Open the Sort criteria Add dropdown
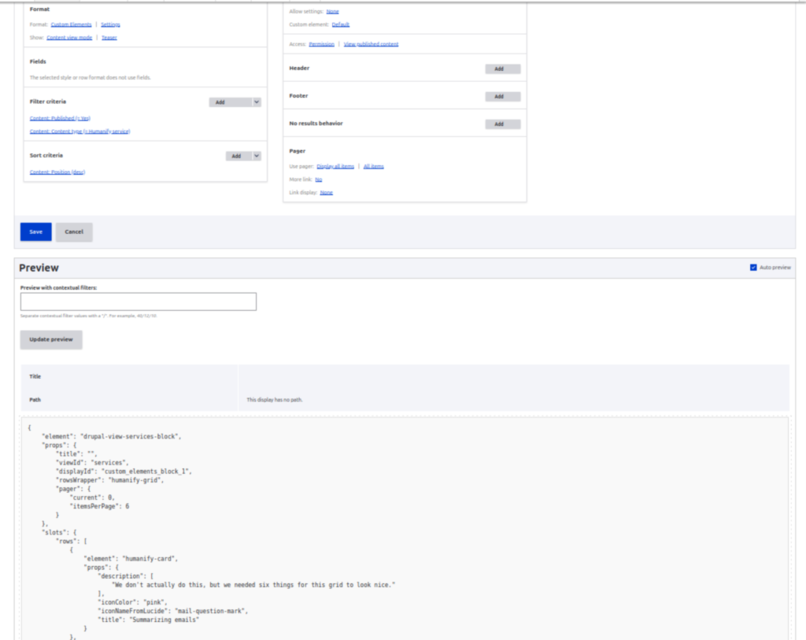 [x=236, y=156]
